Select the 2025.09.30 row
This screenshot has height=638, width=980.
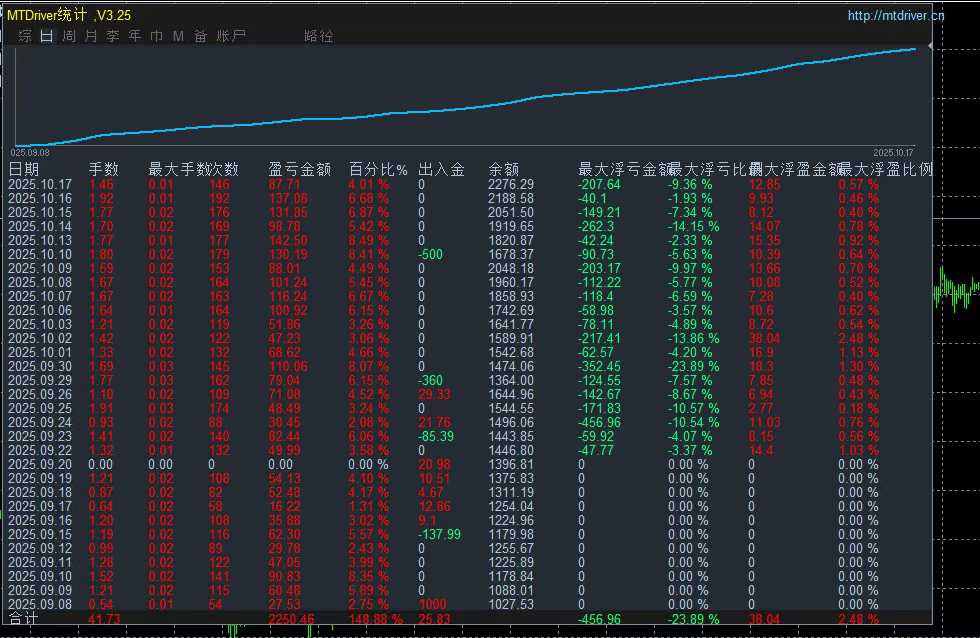click(469, 366)
